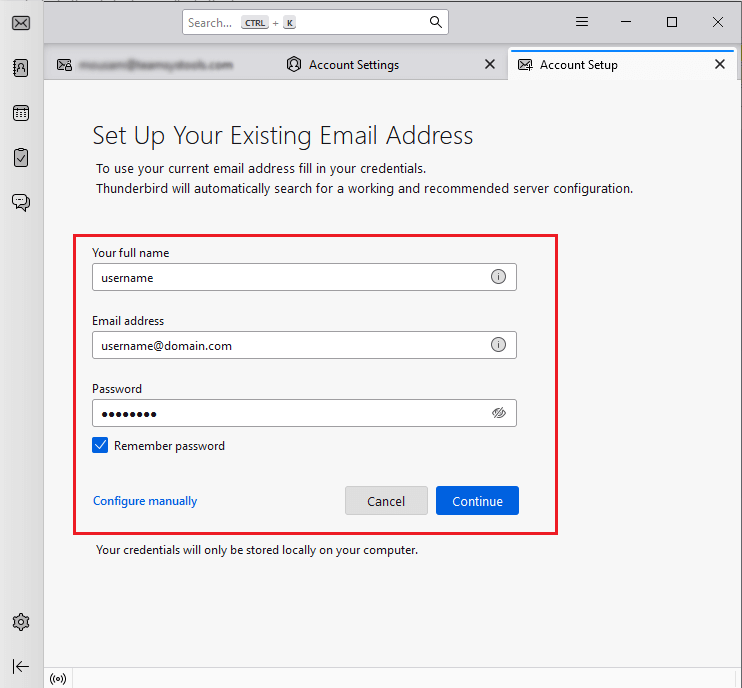Show info for Your full name field
Image resolution: width=742 pixels, height=688 pixels.
pos(498,276)
